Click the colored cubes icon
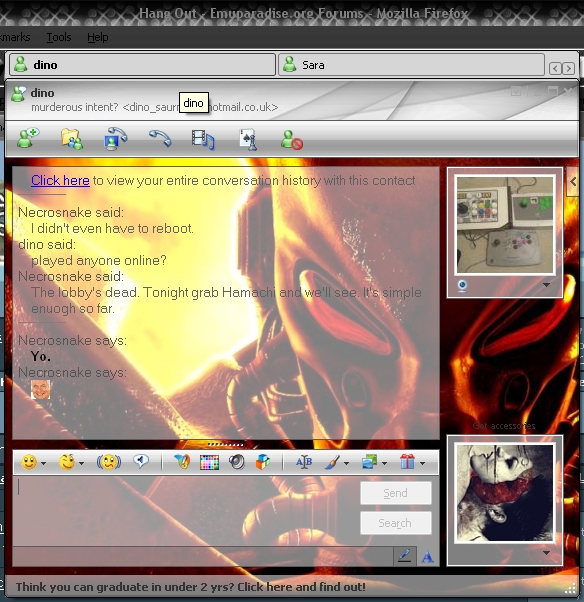Viewport: 584px width, 602px height. coord(263,462)
